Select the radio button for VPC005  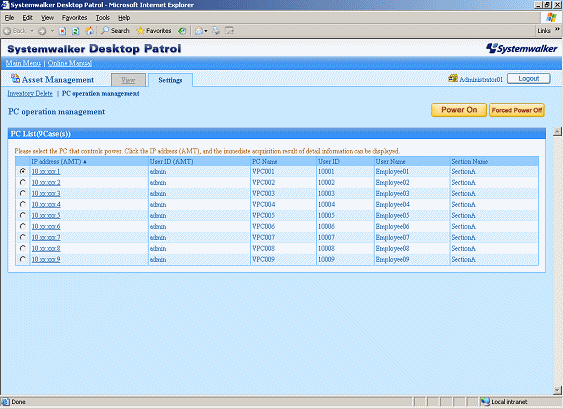(x=23, y=215)
